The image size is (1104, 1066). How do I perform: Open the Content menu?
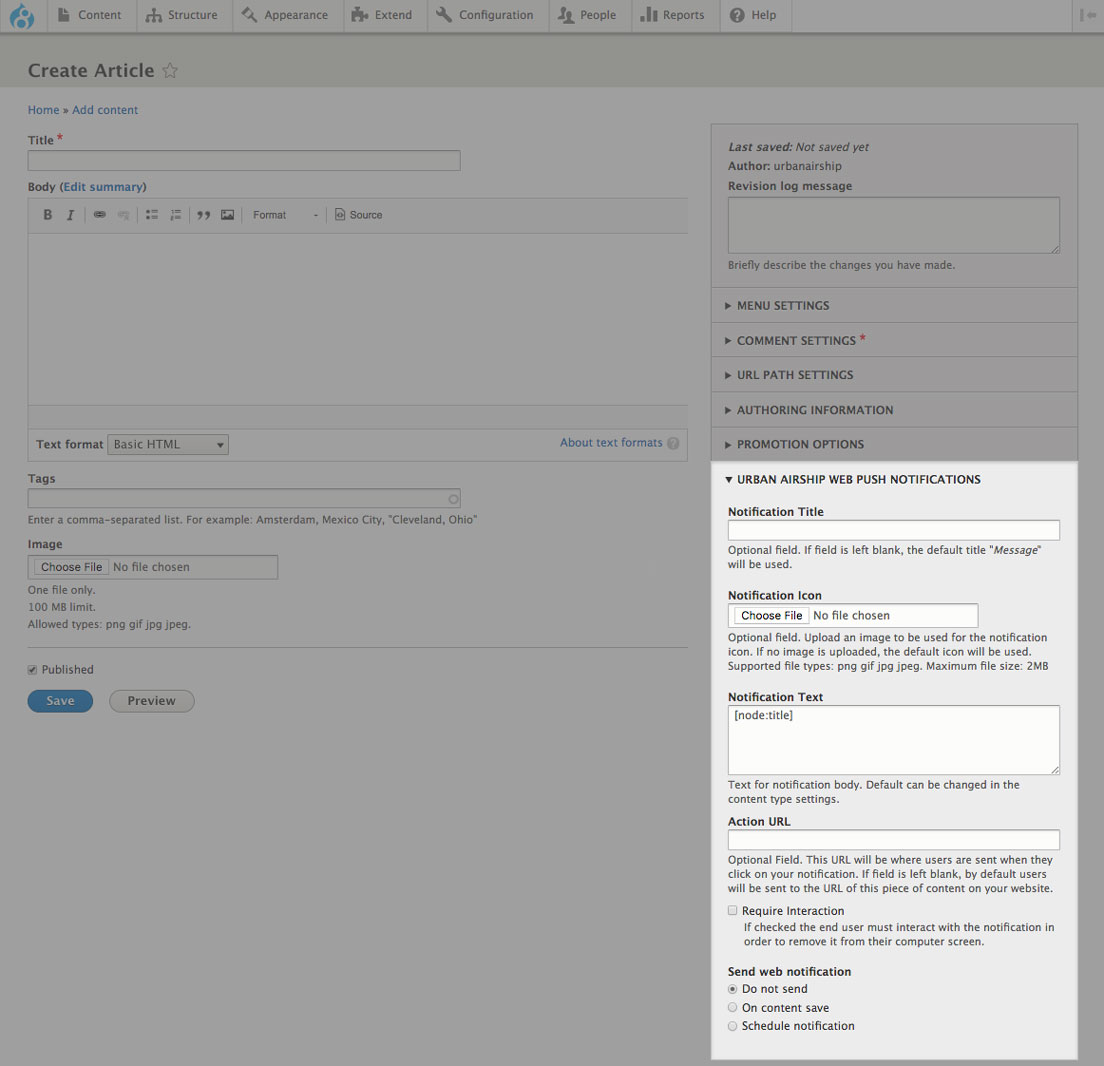point(89,15)
